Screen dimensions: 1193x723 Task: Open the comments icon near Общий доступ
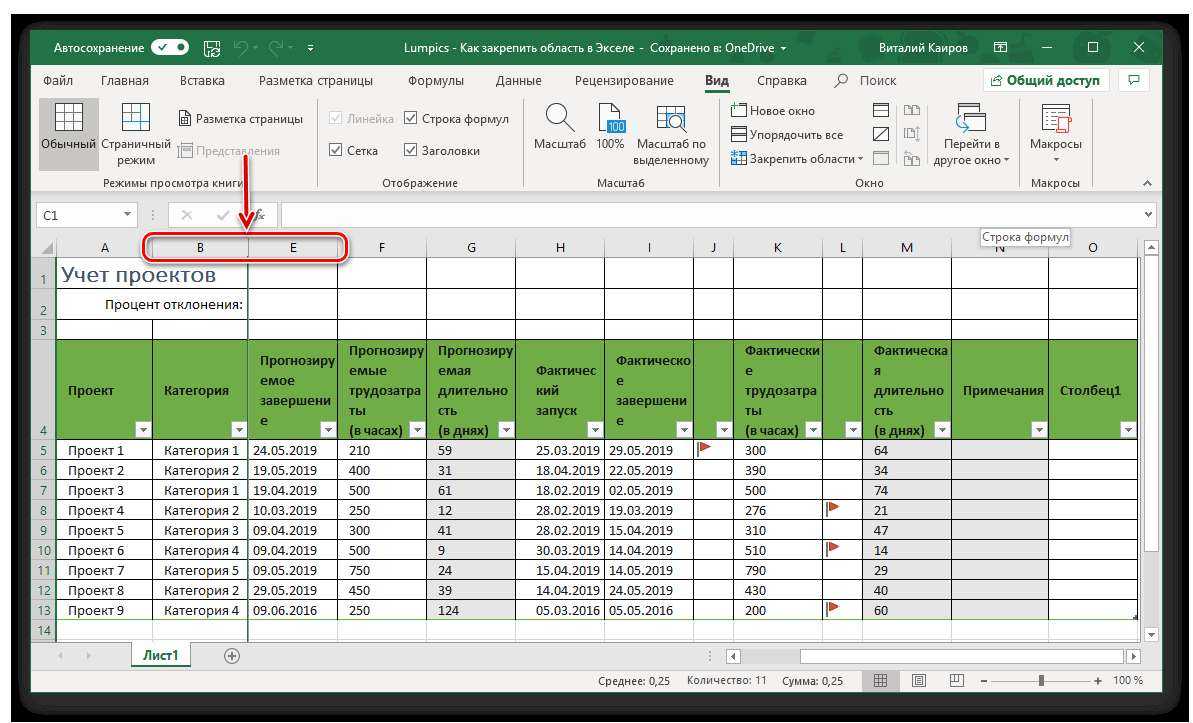(1134, 80)
